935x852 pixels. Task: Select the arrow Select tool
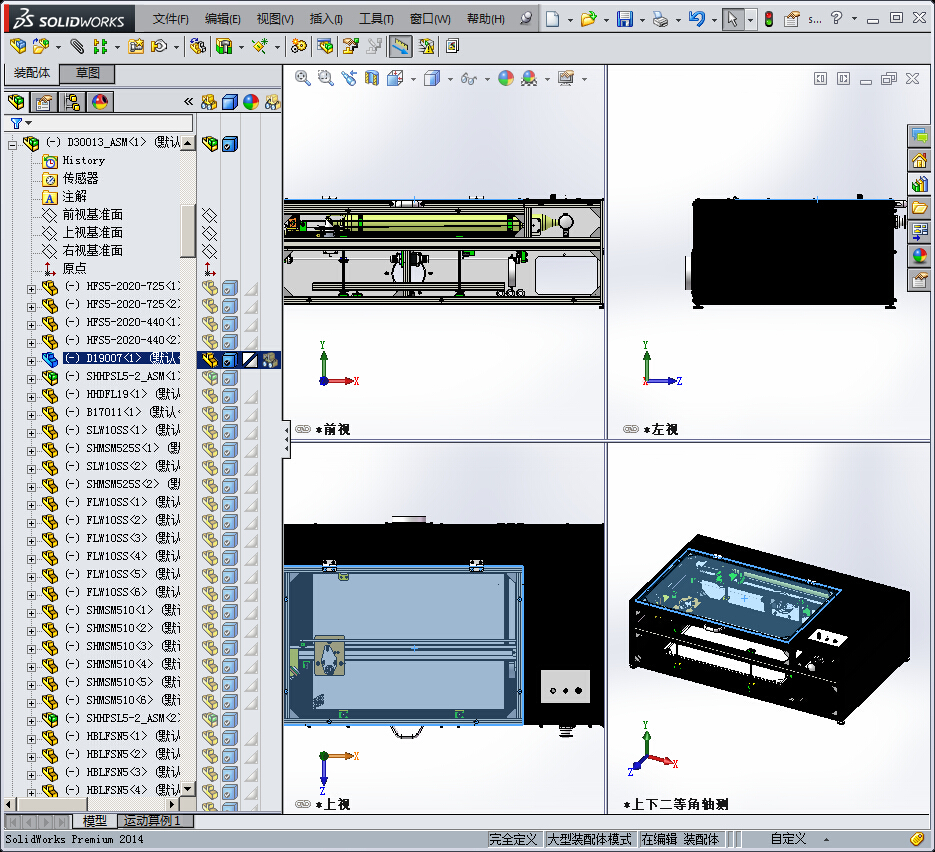732,19
